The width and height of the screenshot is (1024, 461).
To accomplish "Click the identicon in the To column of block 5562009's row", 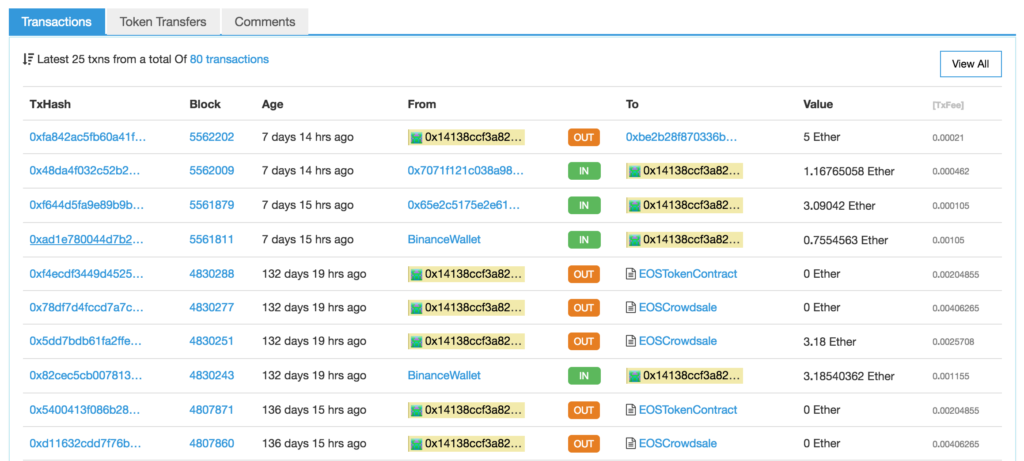I will click(x=633, y=171).
